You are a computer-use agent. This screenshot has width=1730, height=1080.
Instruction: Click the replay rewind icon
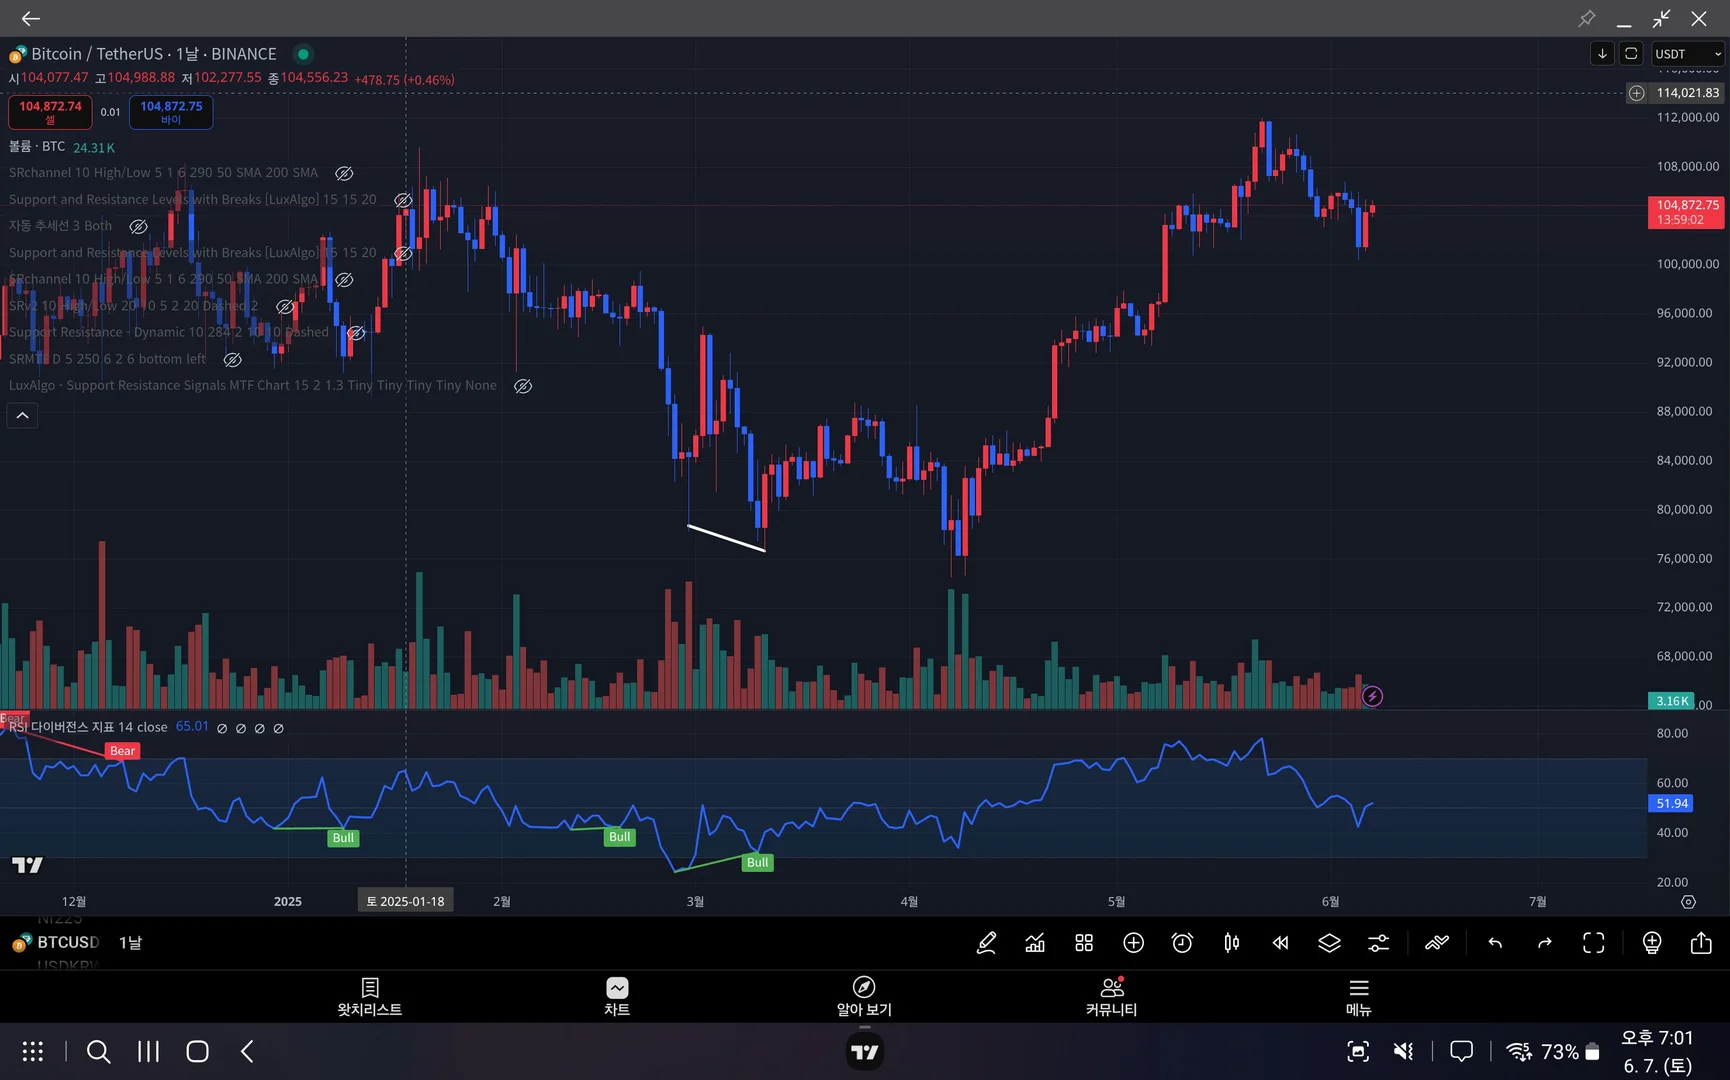pos(1280,943)
